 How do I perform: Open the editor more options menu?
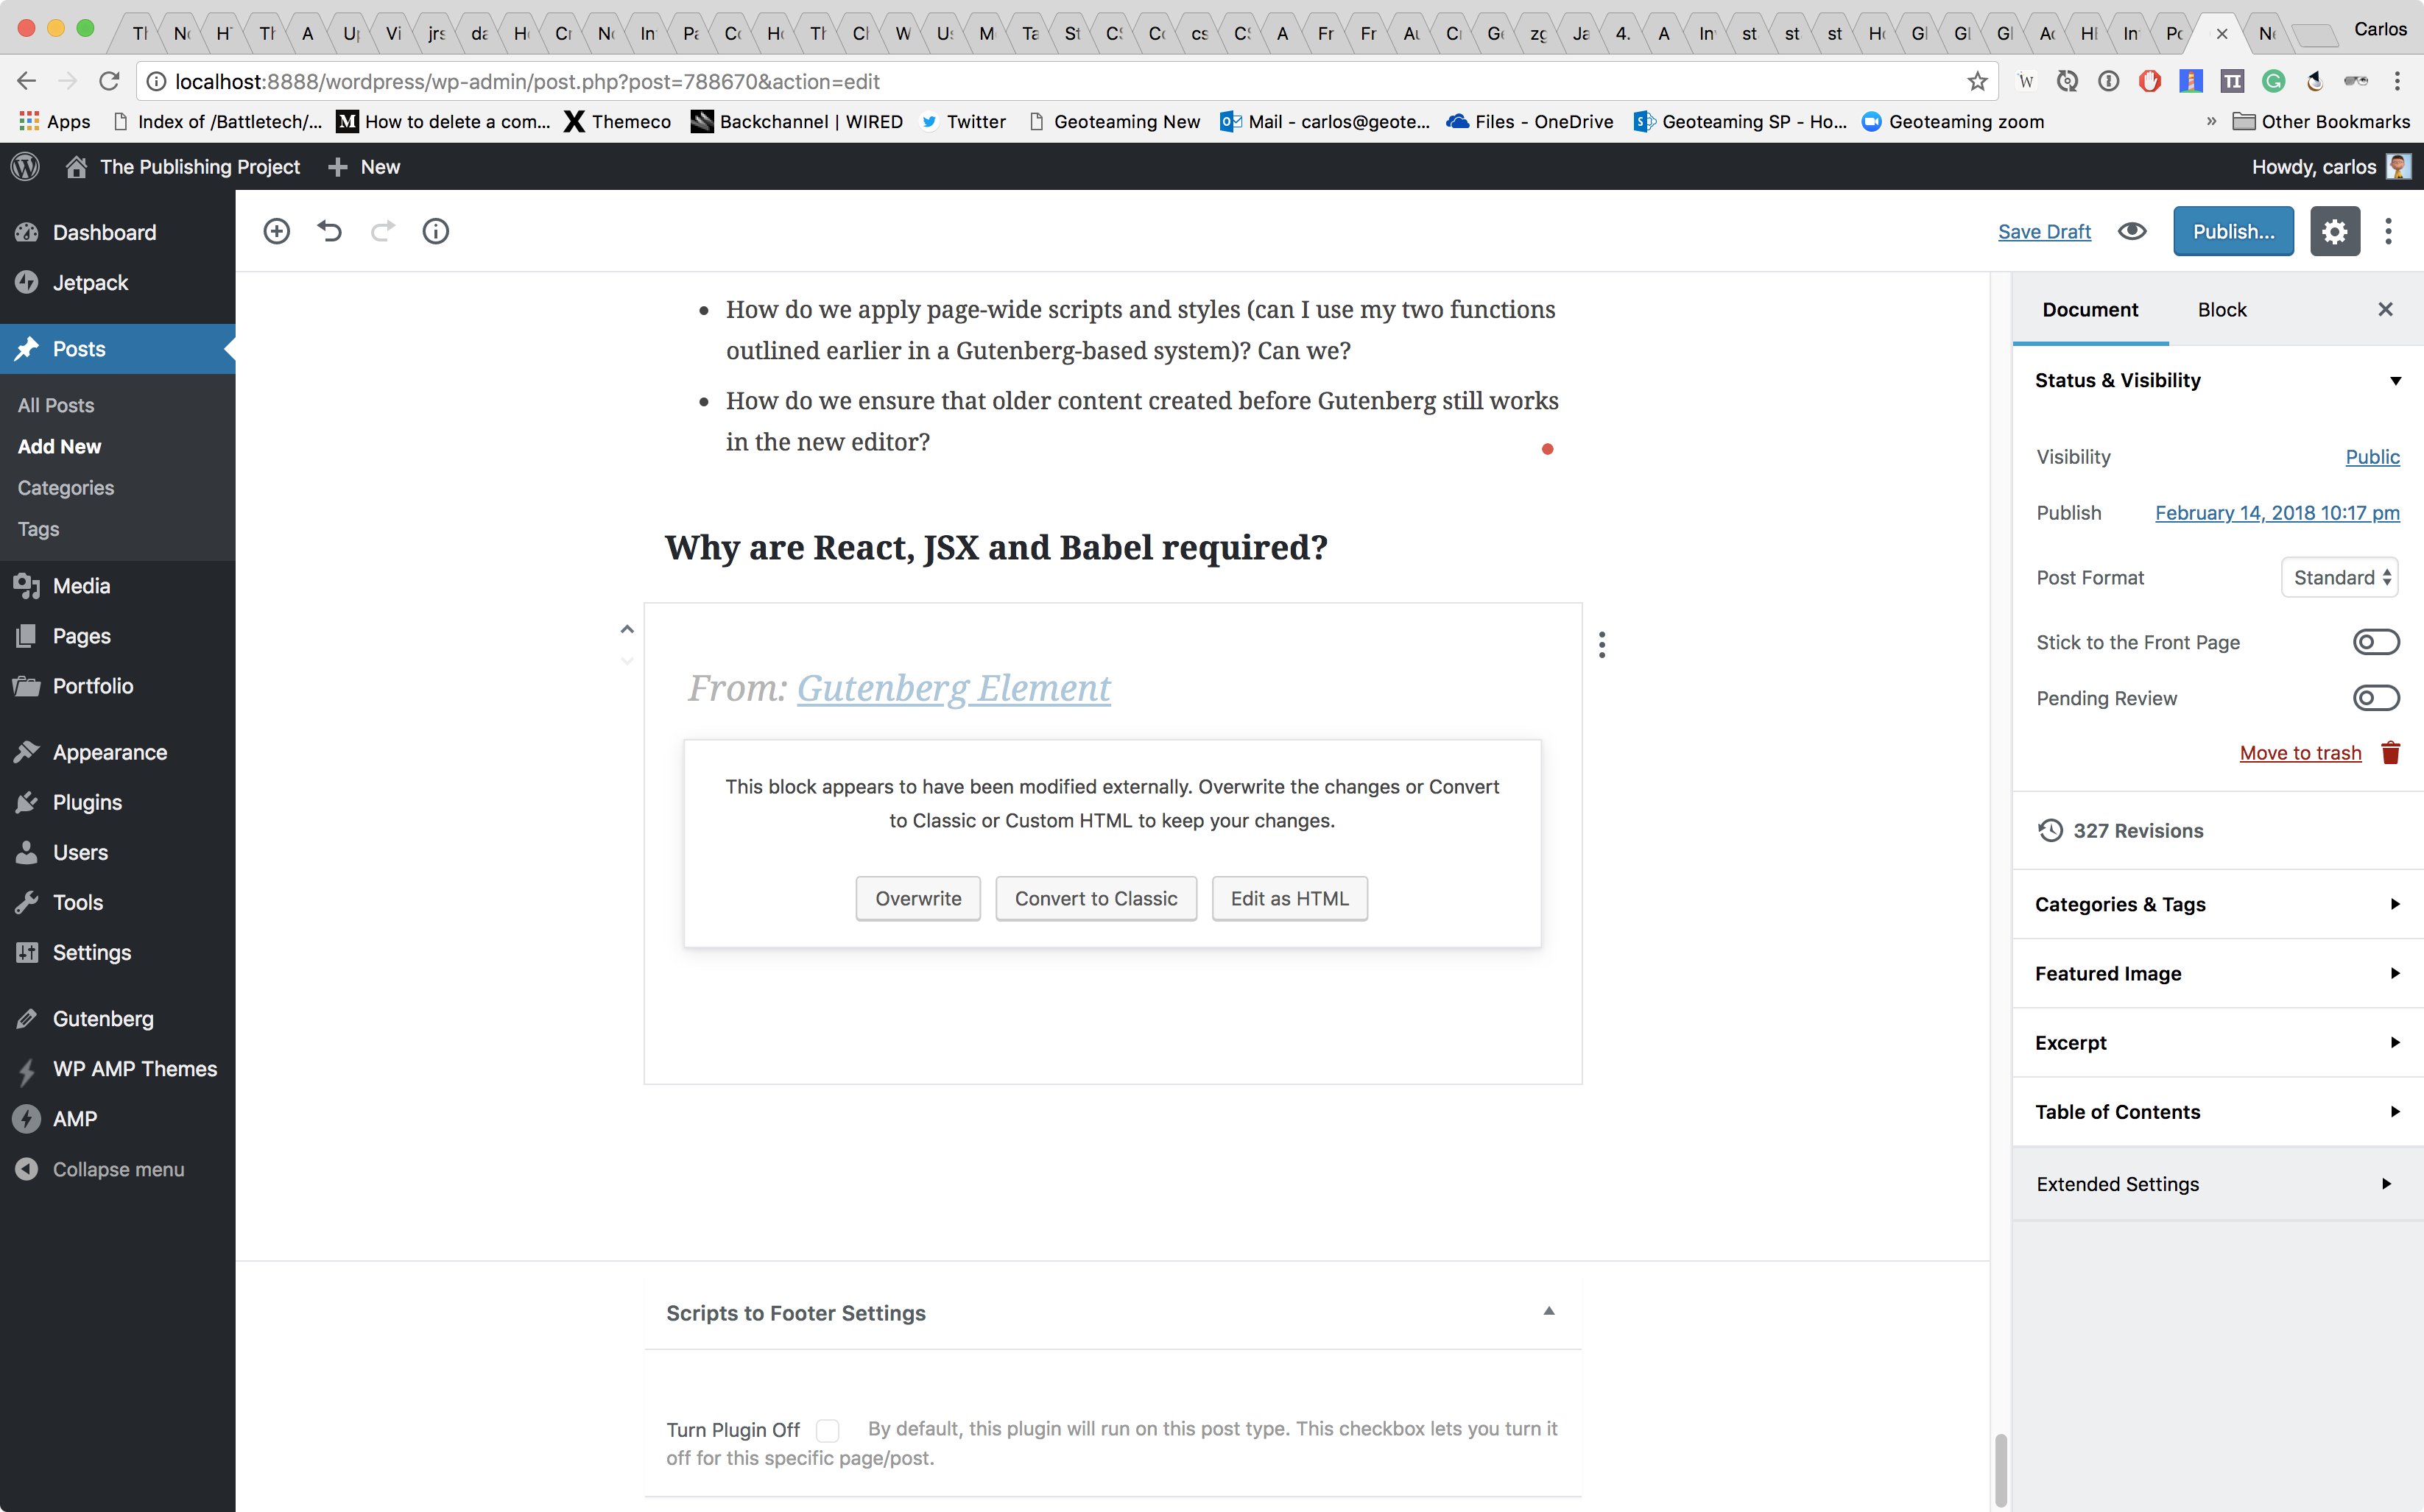[x=2388, y=231]
